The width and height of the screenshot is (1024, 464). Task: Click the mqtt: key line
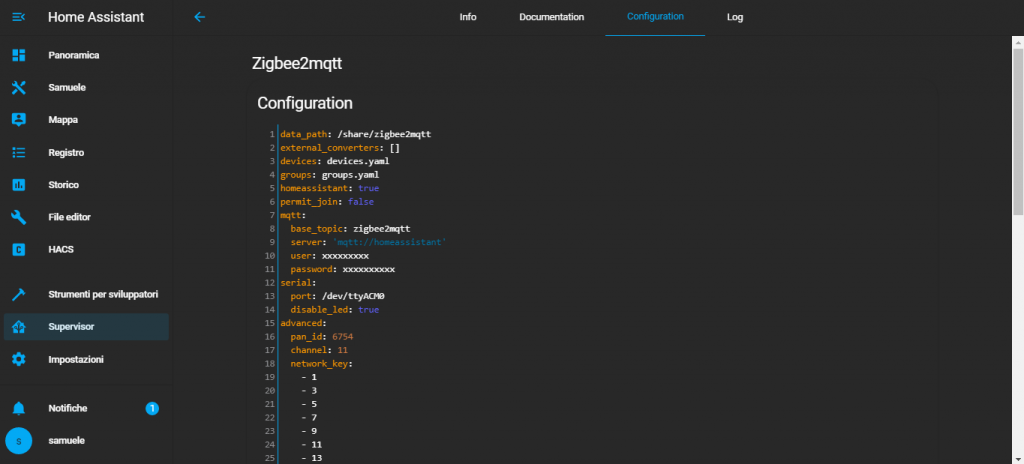pos(293,215)
